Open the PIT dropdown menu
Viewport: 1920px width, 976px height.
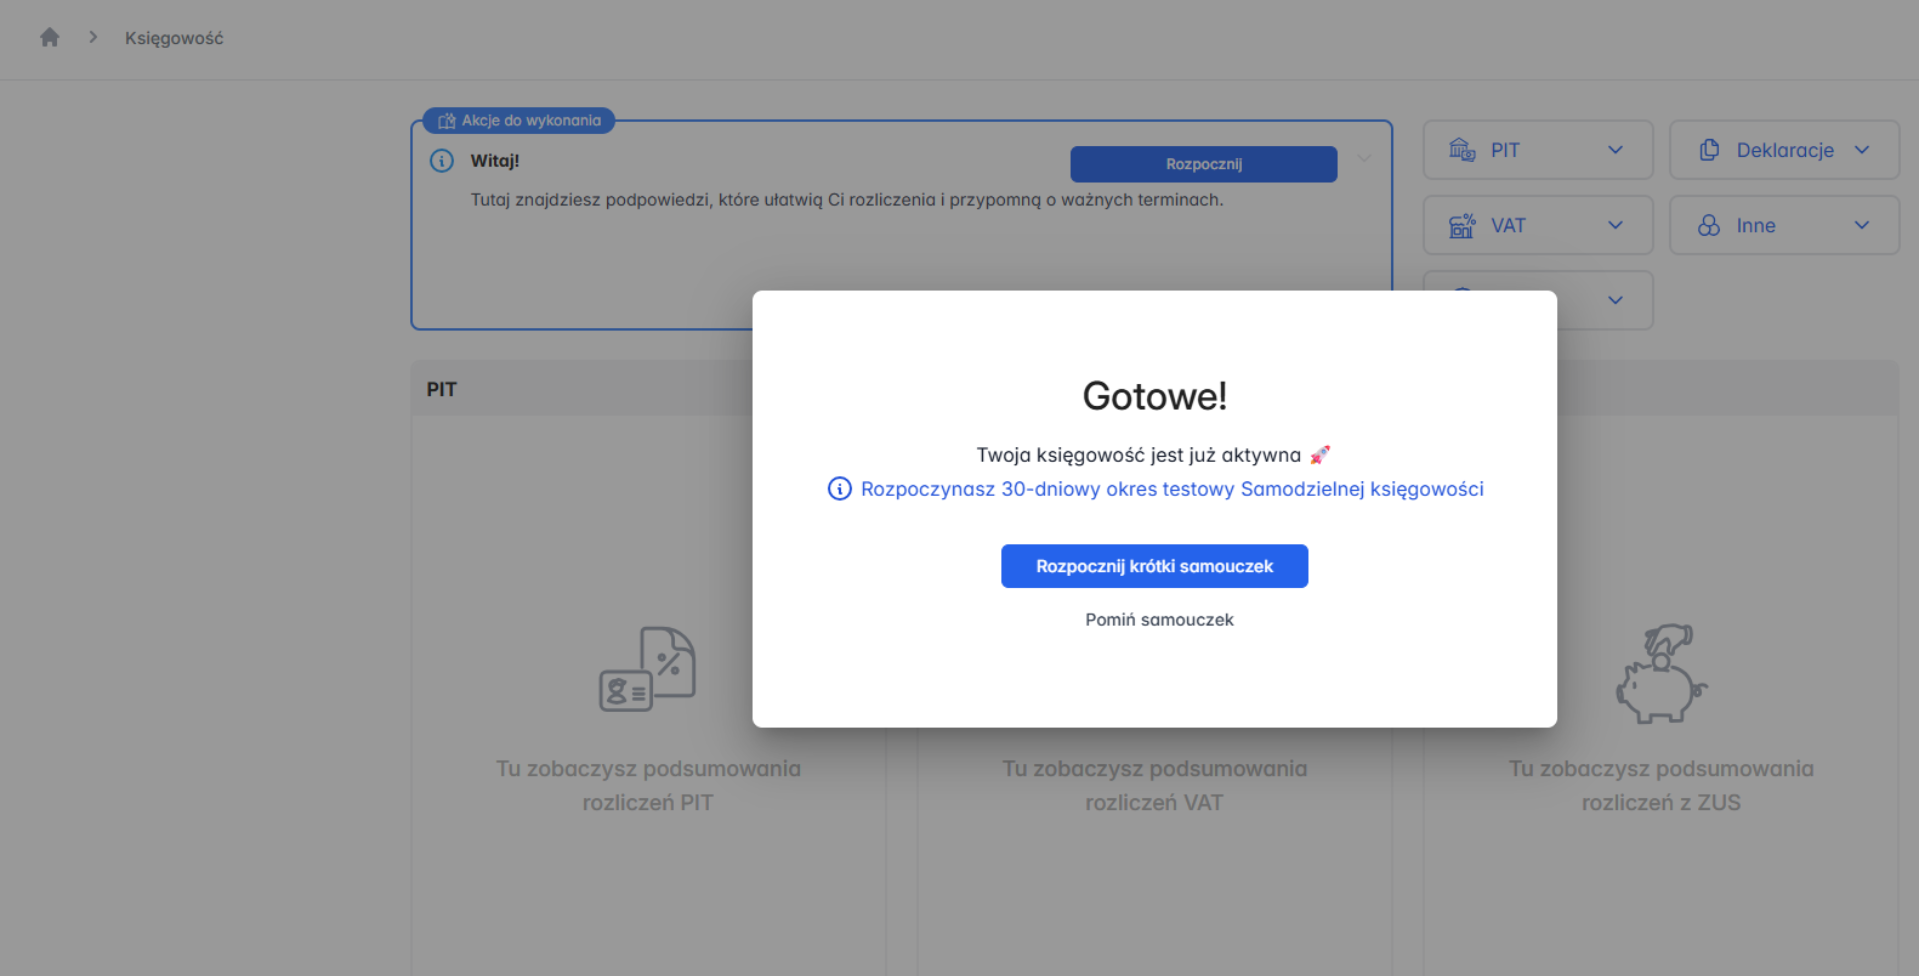pos(1537,150)
